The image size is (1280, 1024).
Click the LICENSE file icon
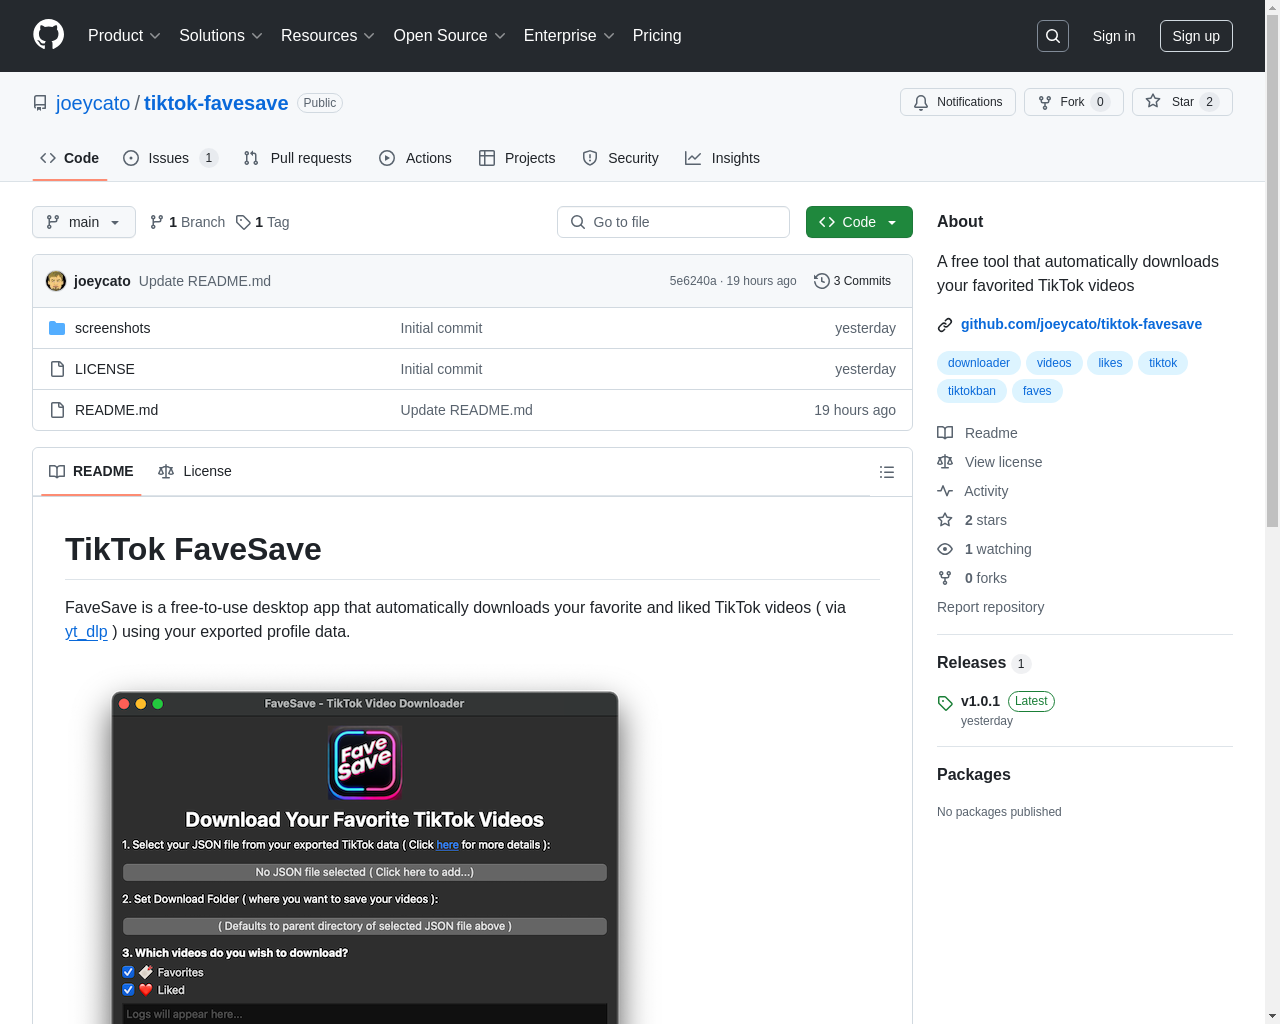tap(57, 369)
